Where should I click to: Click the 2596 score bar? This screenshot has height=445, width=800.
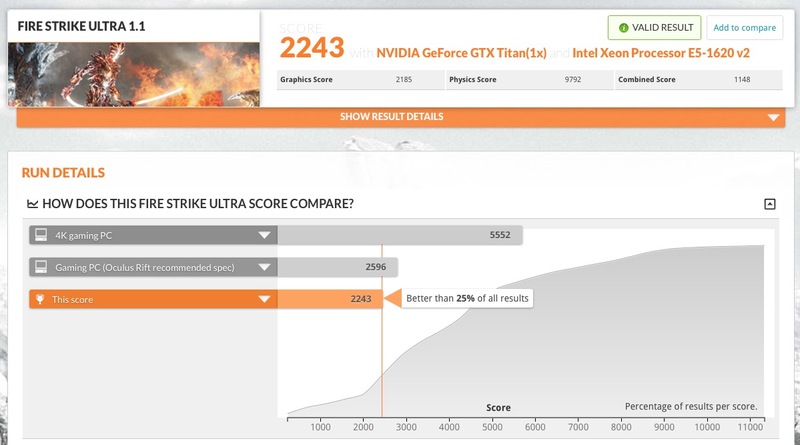(x=337, y=267)
